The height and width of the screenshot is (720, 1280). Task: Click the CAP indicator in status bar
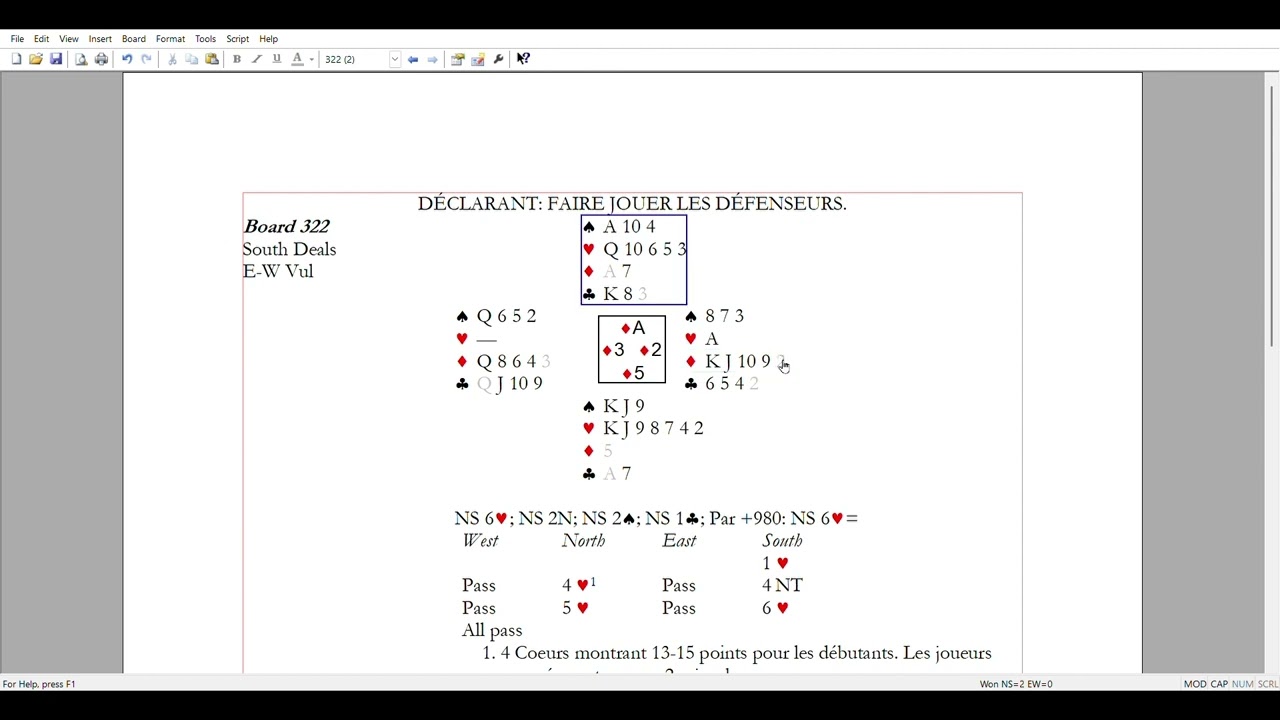[x=1219, y=684]
